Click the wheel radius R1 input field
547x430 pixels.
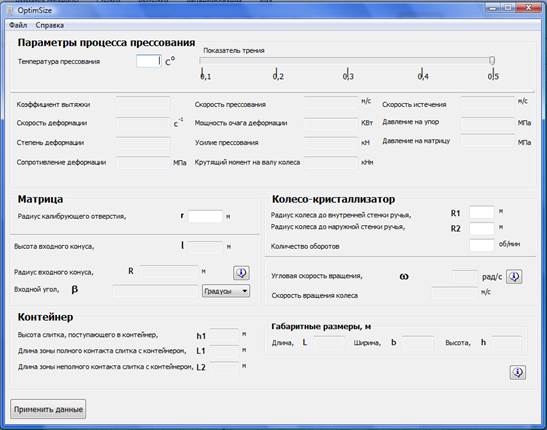pos(481,212)
